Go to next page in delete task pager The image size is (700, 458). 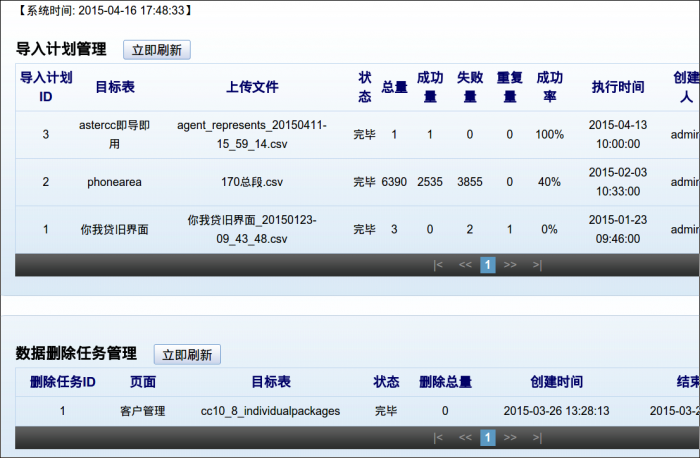(510, 437)
